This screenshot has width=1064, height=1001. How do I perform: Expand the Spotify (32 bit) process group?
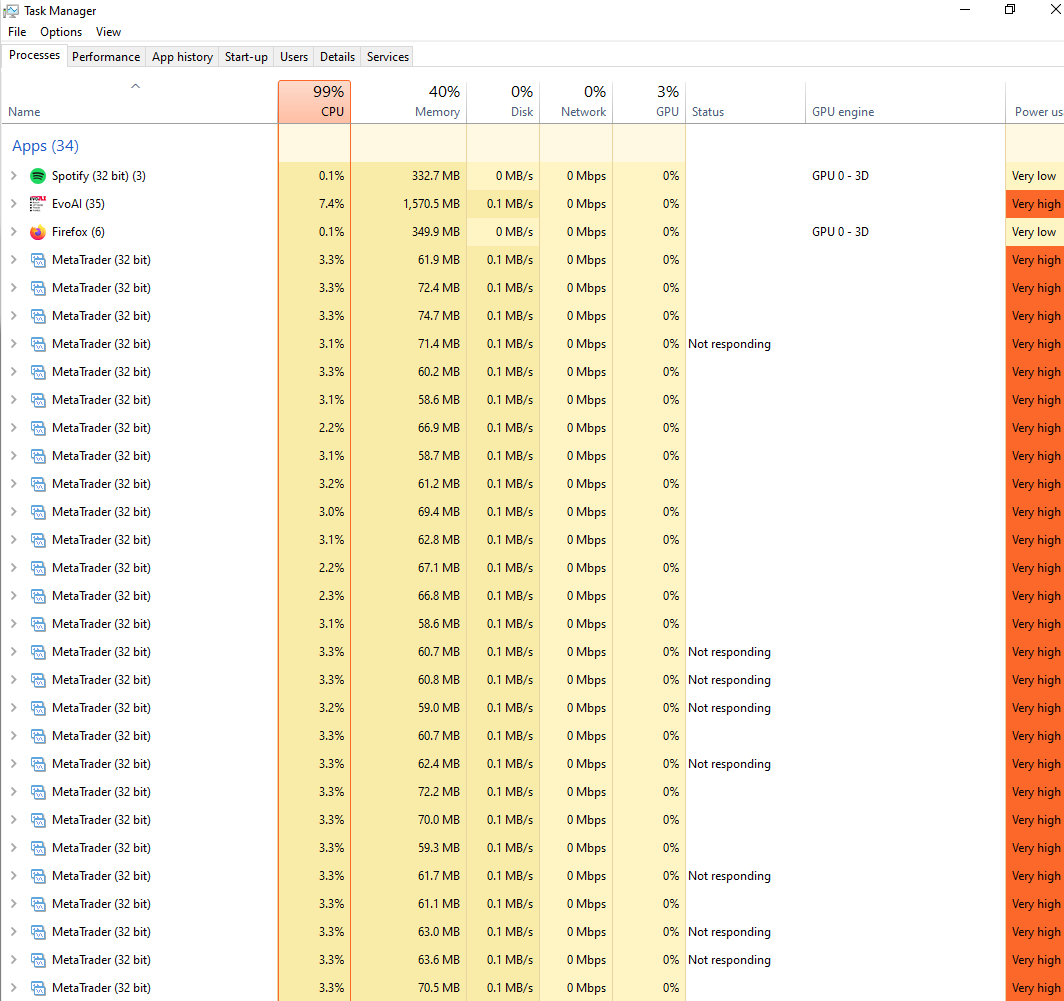pos(13,176)
